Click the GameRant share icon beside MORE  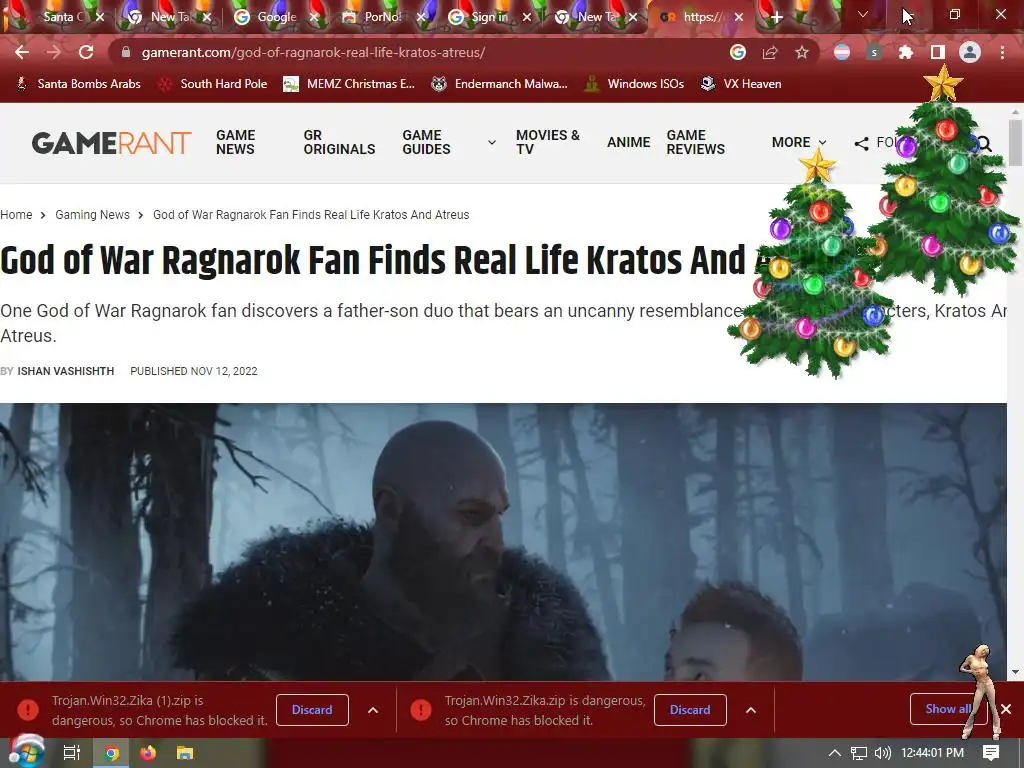tap(861, 143)
